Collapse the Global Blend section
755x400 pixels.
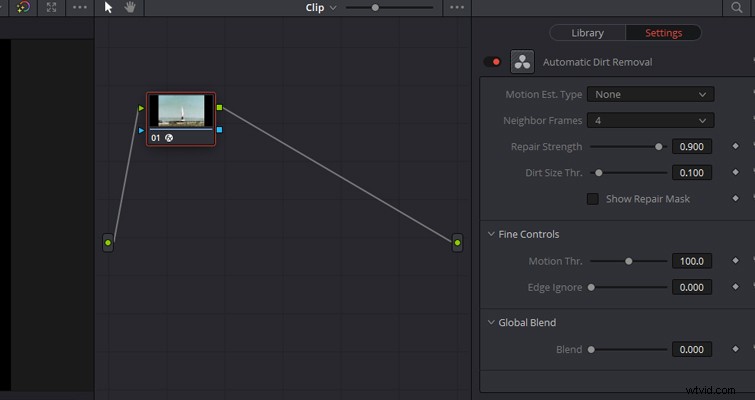click(491, 323)
